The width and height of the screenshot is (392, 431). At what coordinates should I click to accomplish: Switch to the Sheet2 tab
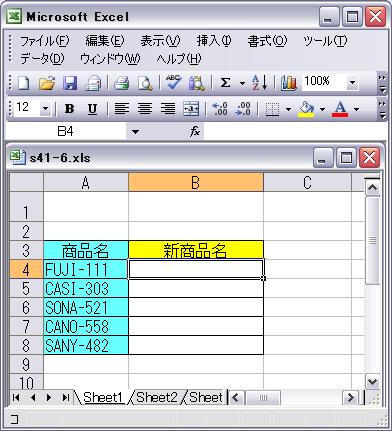click(156, 397)
